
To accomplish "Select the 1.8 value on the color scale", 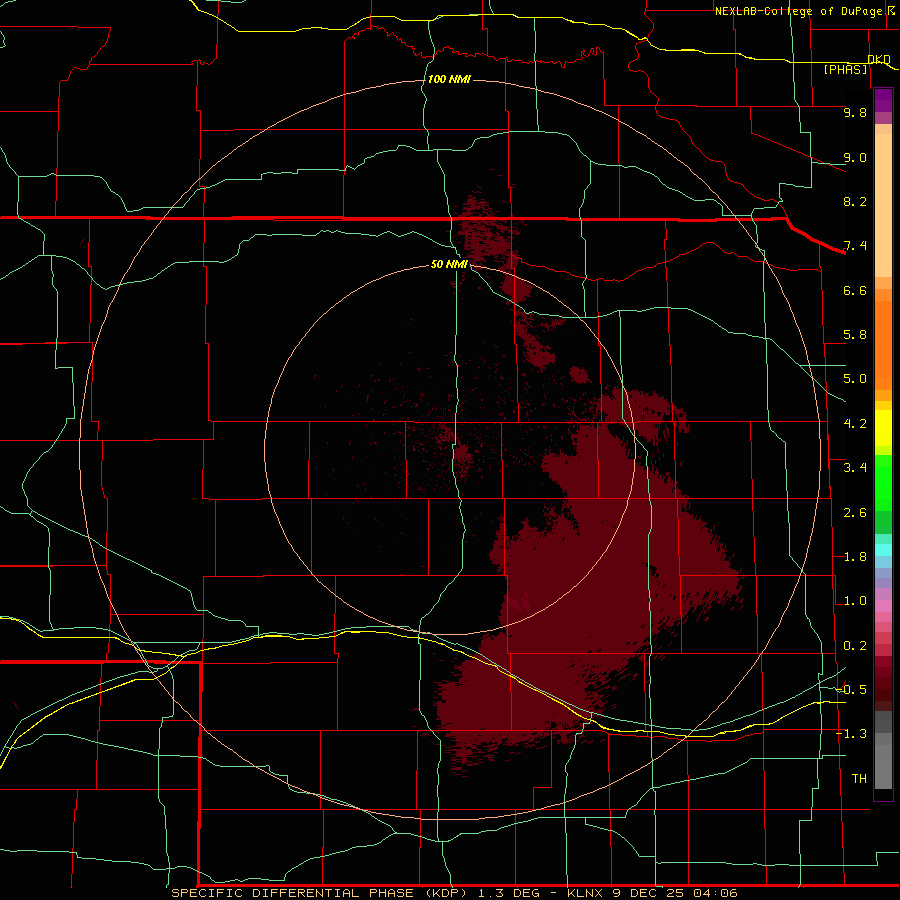I will click(855, 557).
